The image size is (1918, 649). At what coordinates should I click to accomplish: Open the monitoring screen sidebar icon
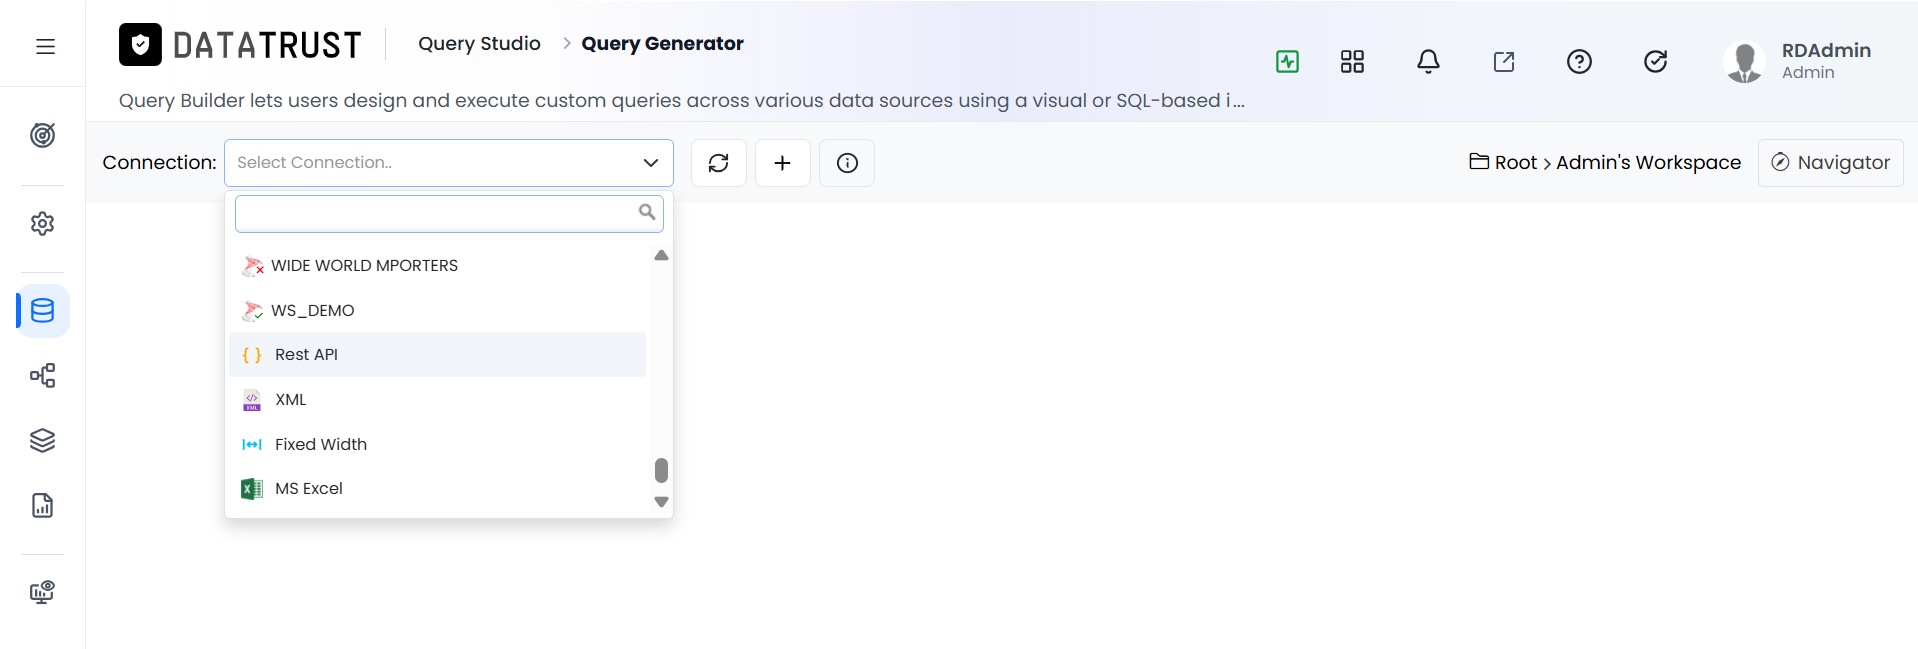pyautogui.click(x=42, y=592)
